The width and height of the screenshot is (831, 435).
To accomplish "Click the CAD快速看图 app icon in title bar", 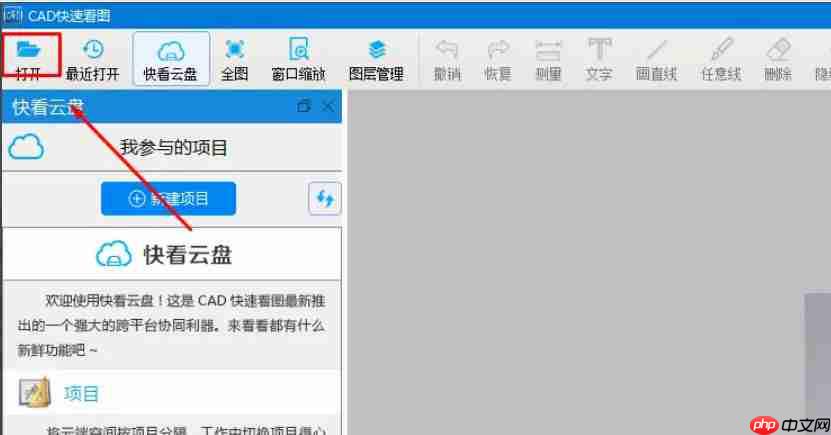I will click(12, 15).
